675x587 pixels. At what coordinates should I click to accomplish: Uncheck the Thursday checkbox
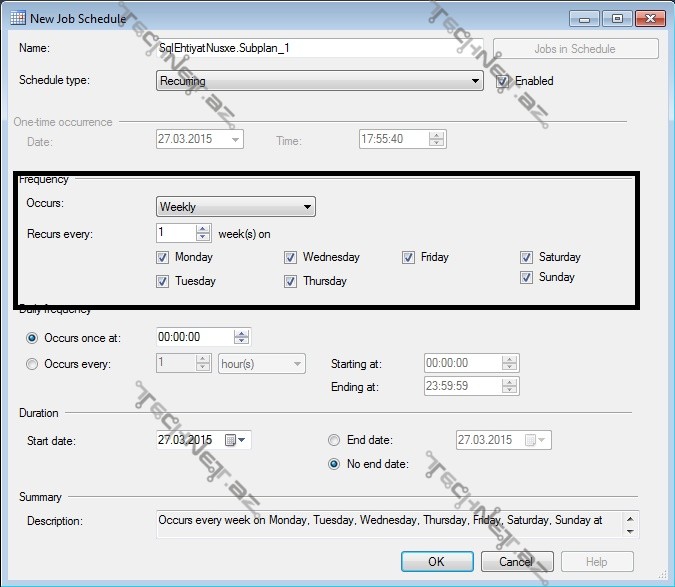(x=290, y=281)
